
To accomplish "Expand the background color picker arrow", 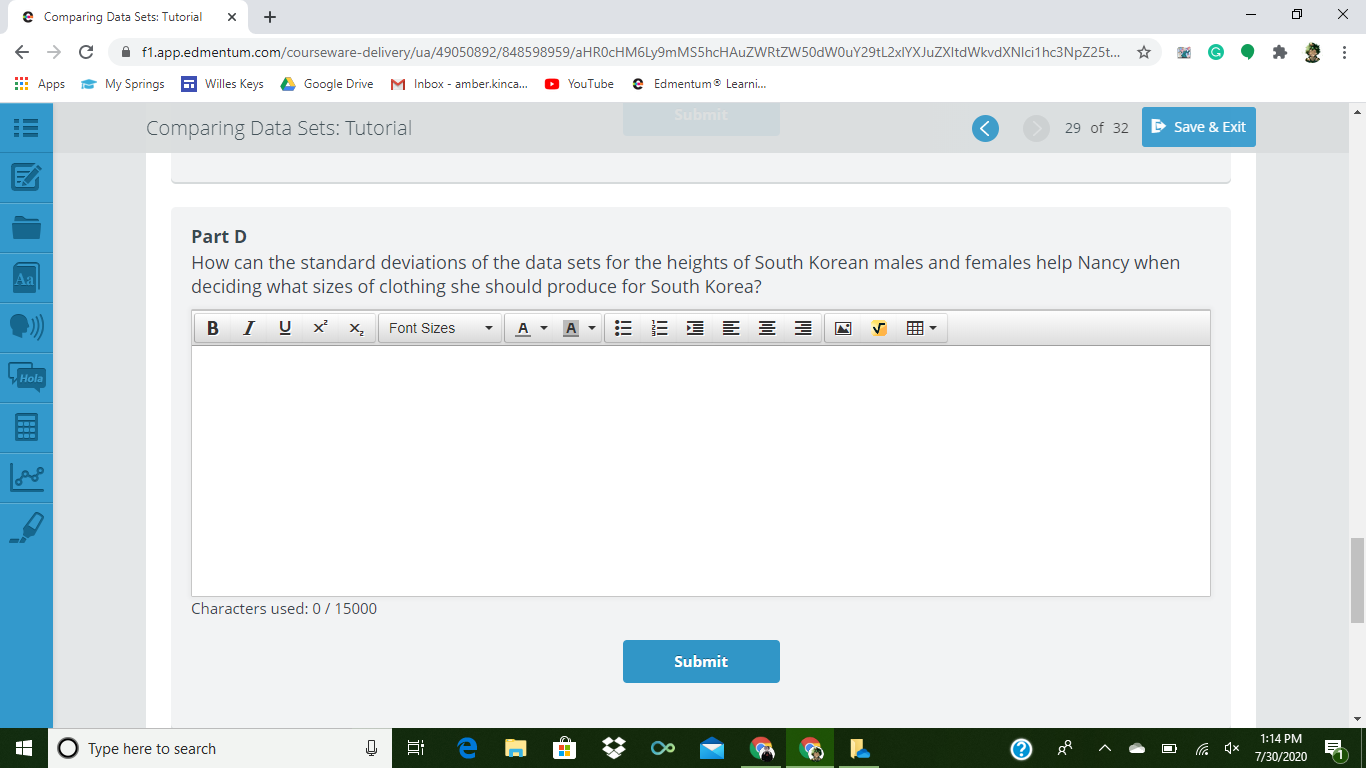I will [592, 328].
